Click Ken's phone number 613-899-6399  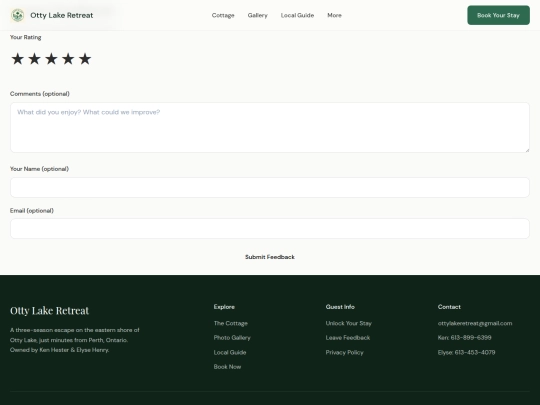pos(465,338)
